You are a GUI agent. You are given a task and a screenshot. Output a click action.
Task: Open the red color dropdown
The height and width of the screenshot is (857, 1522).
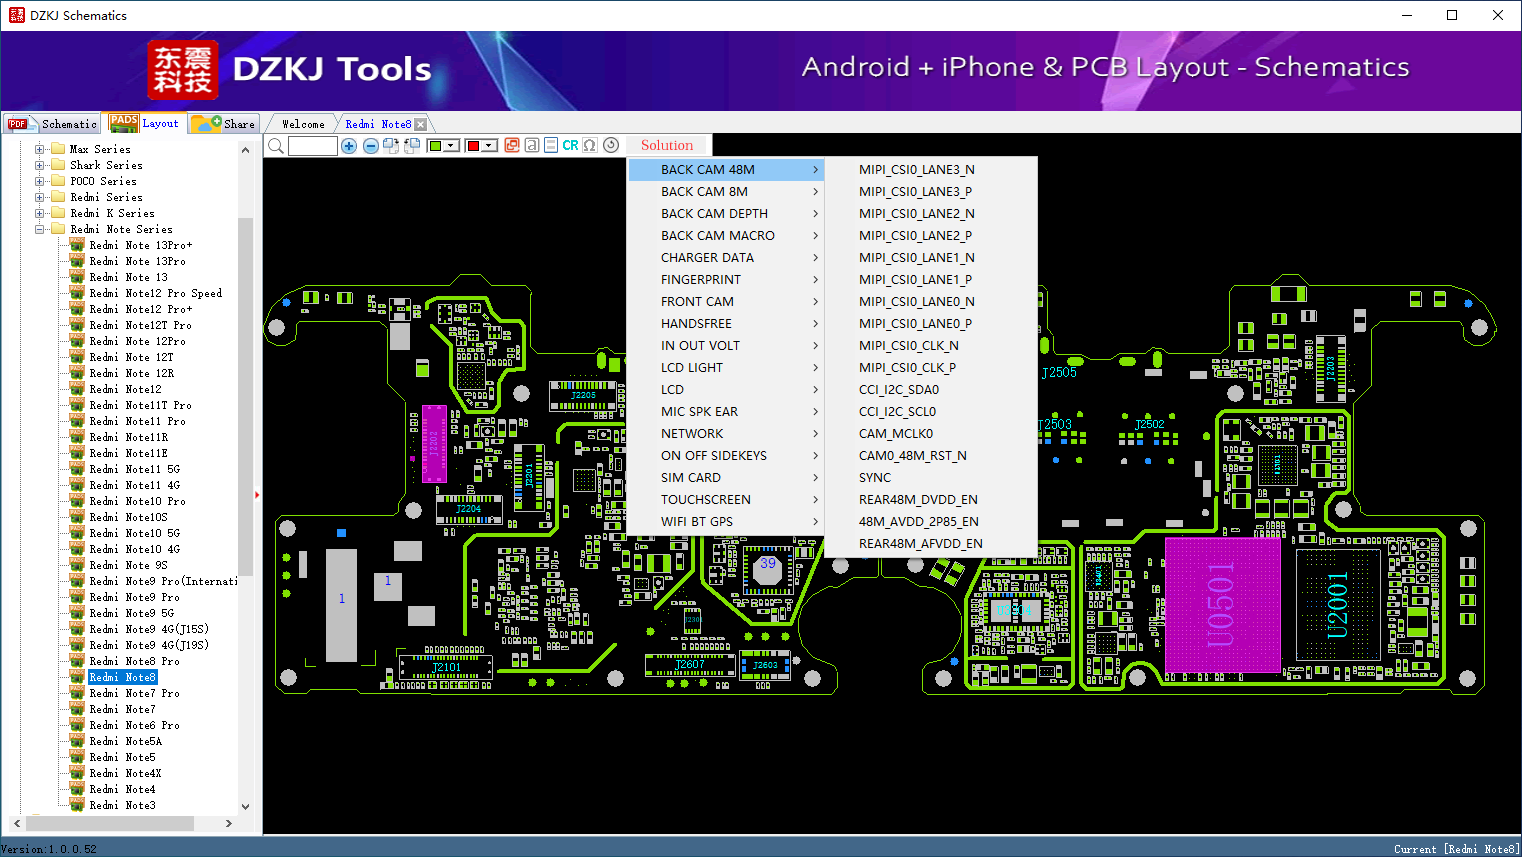pyautogui.click(x=490, y=146)
